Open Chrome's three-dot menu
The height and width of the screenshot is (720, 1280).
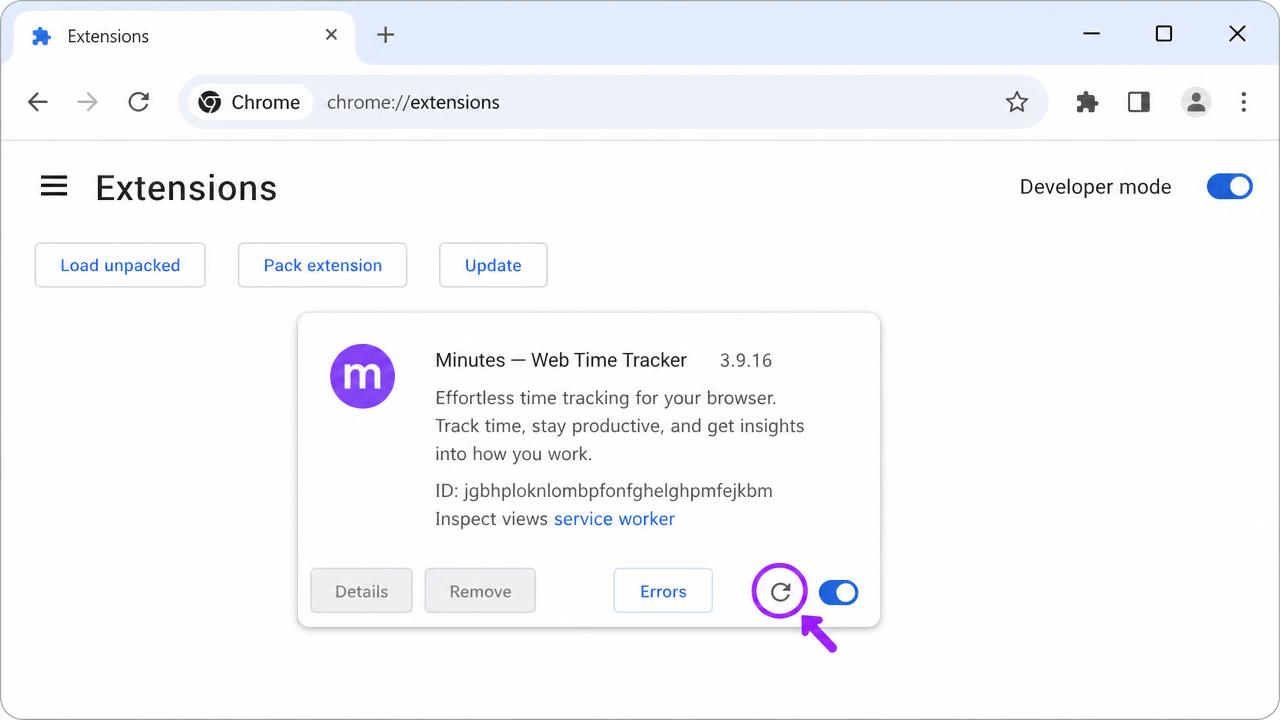click(x=1244, y=102)
